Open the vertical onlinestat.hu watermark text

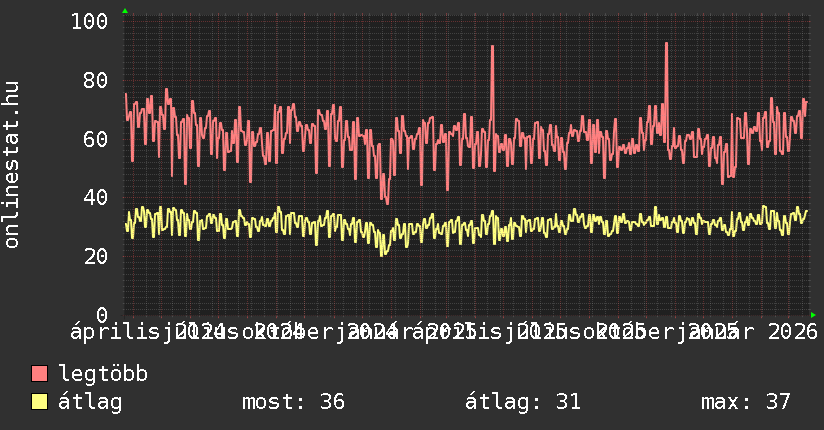coord(12,165)
